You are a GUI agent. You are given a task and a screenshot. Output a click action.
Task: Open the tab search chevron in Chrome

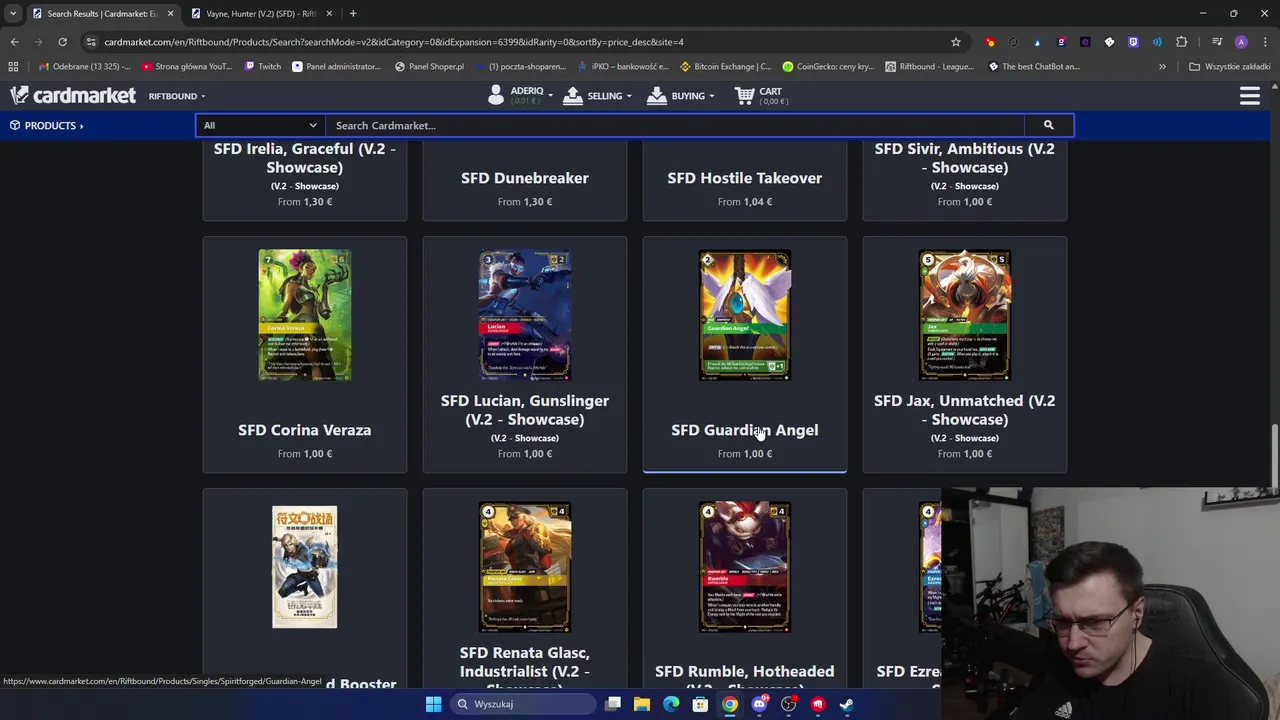coord(13,13)
